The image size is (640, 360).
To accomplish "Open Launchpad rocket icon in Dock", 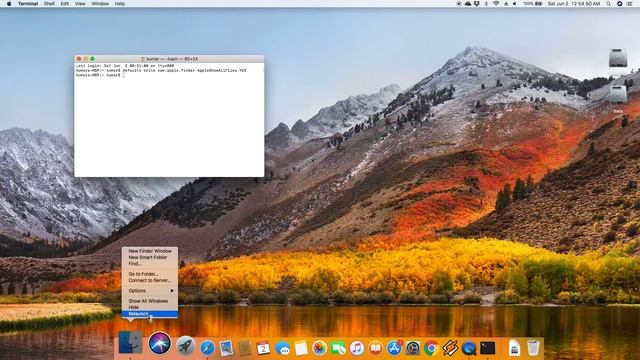I will click(185, 347).
